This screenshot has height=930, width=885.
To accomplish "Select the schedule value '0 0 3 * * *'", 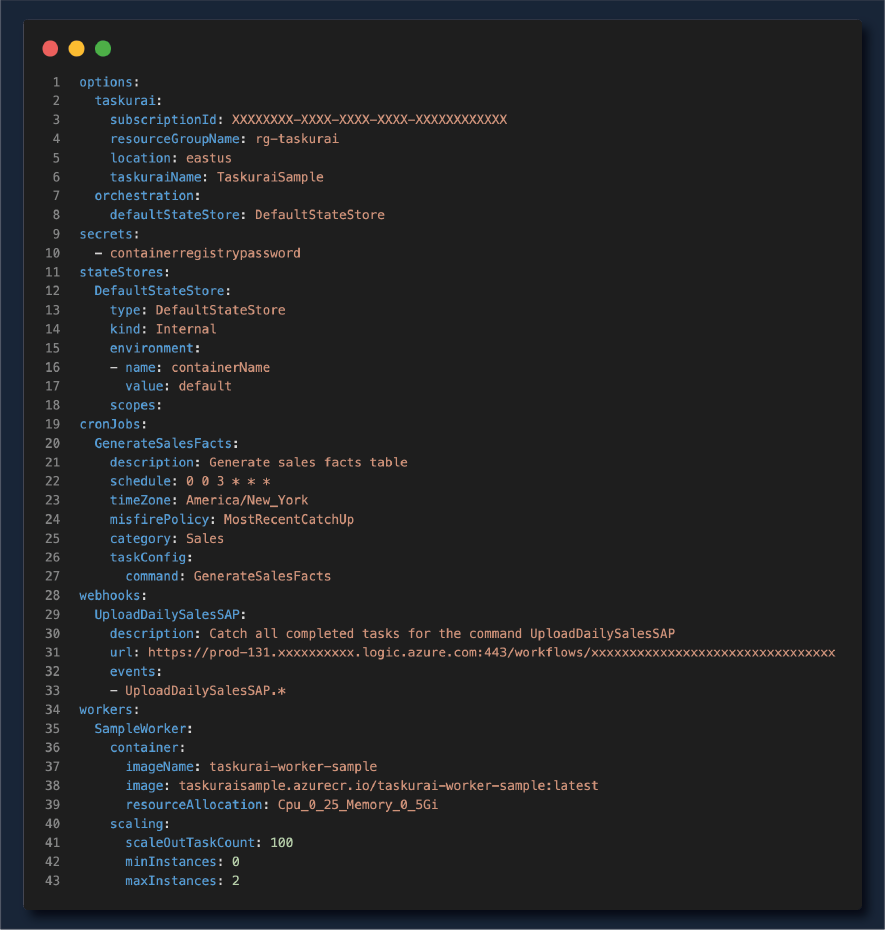I will coord(228,481).
